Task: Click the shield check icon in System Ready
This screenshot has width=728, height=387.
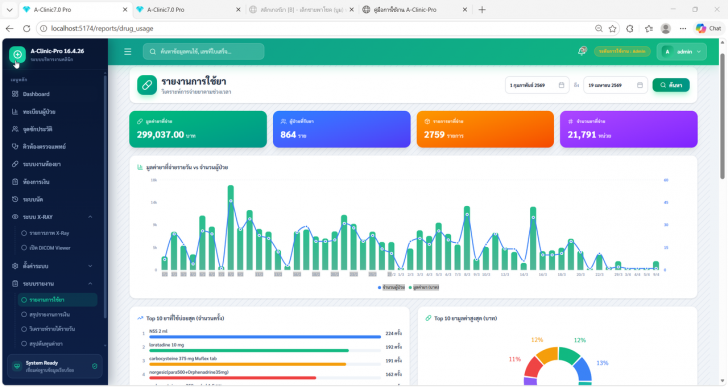Action: (x=95, y=366)
